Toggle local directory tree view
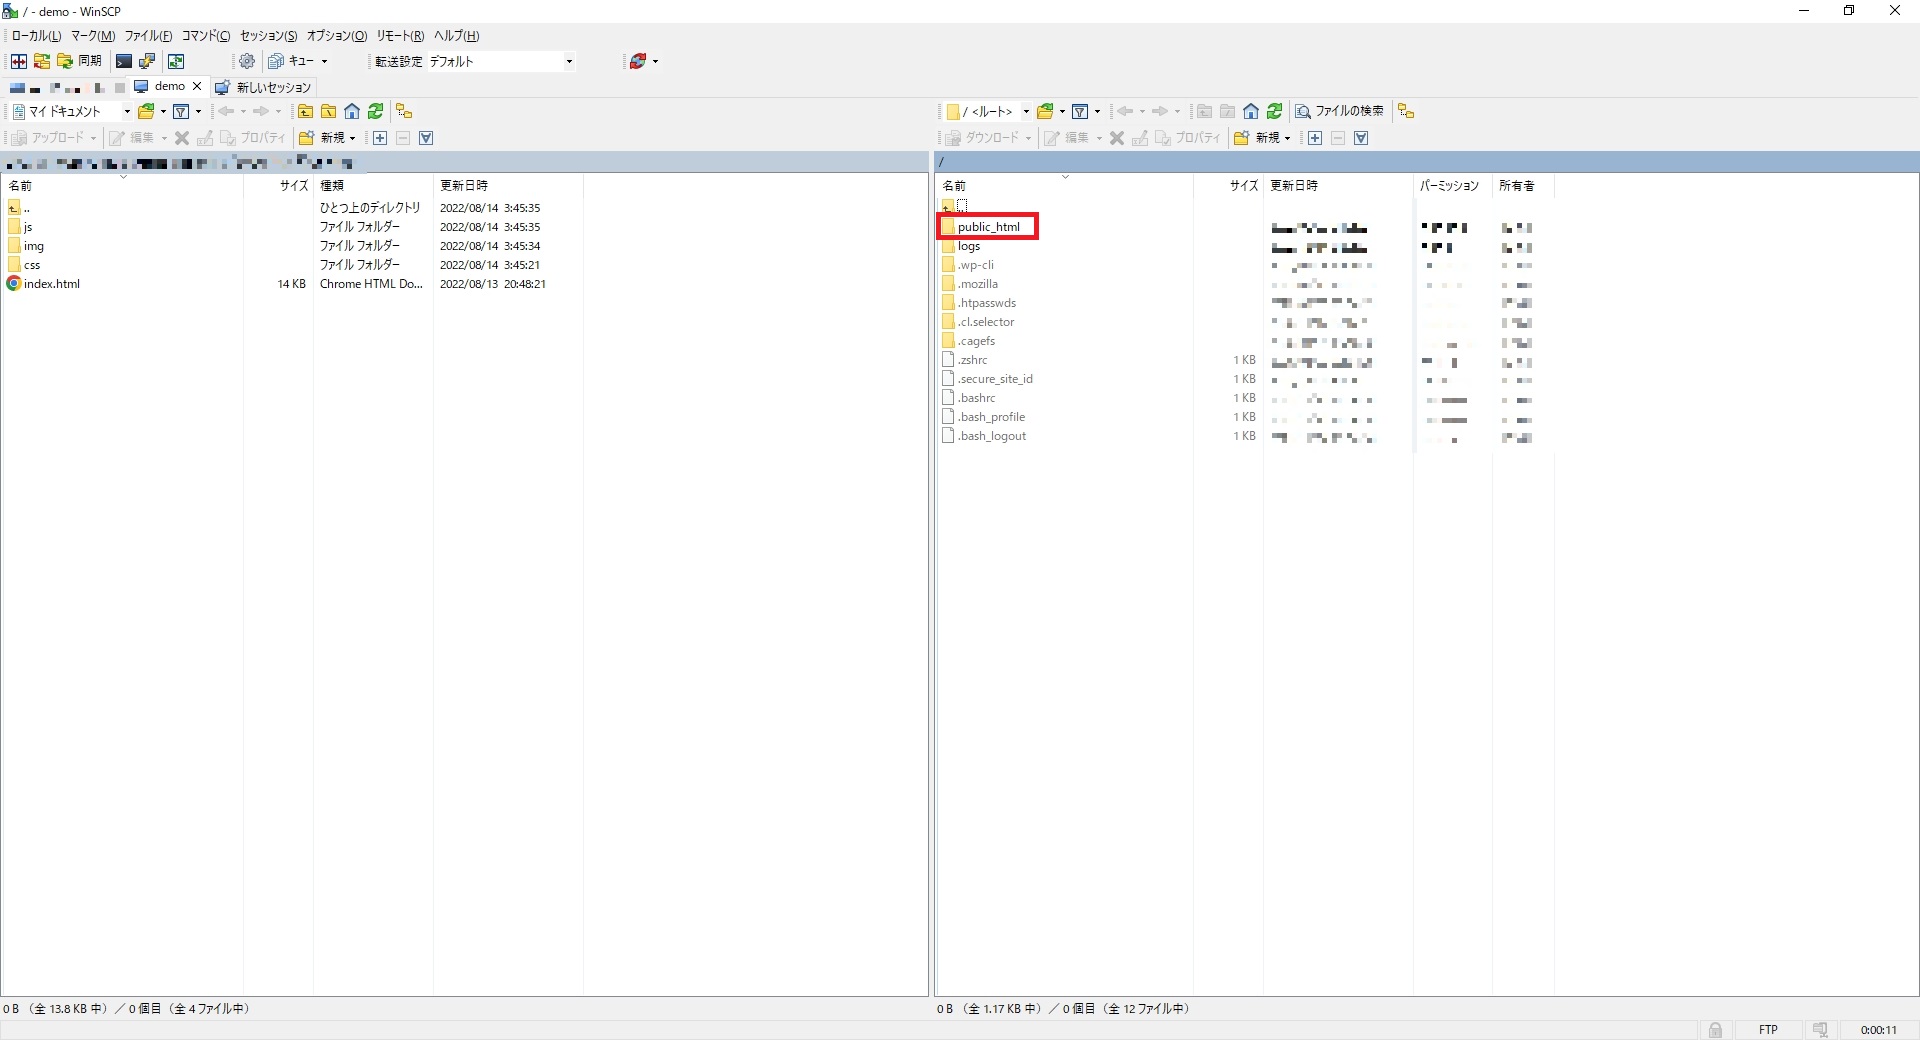Viewport: 1920px width, 1040px height. point(404,111)
